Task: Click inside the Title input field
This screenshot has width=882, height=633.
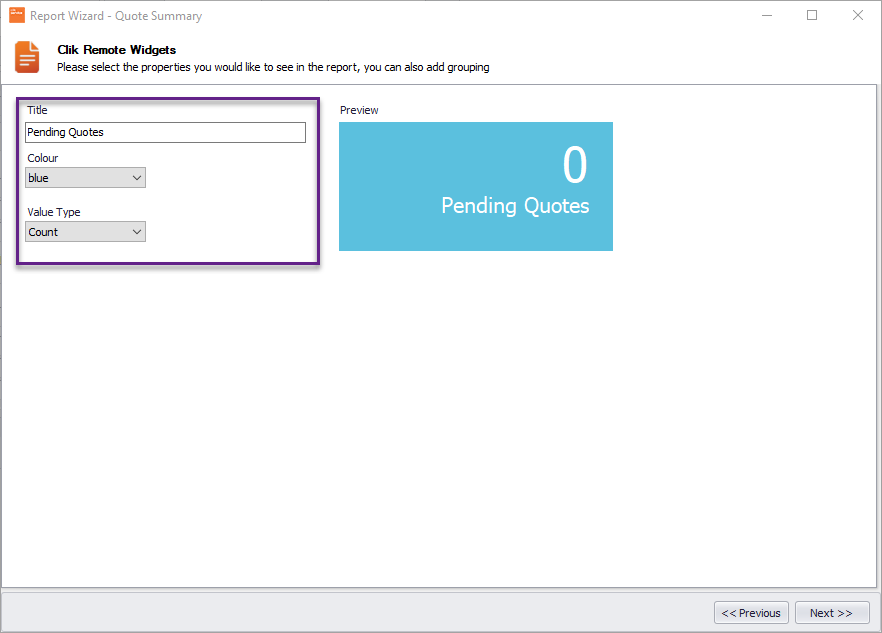Action: tap(165, 132)
